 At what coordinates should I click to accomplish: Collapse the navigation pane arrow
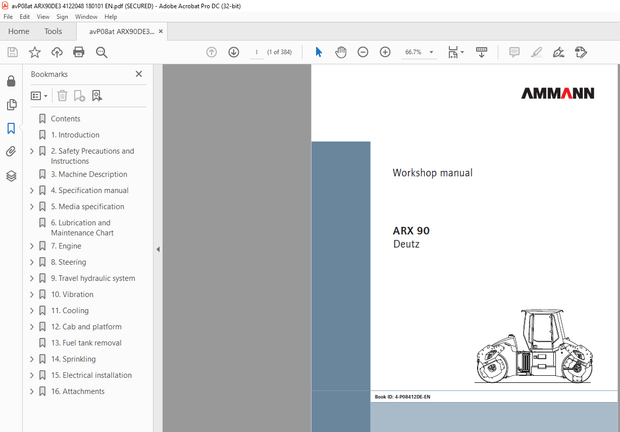[x=158, y=249]
